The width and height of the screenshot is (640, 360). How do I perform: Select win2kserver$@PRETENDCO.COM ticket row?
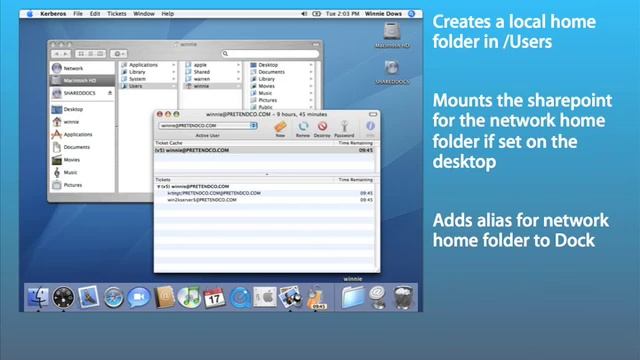(264, 200)
